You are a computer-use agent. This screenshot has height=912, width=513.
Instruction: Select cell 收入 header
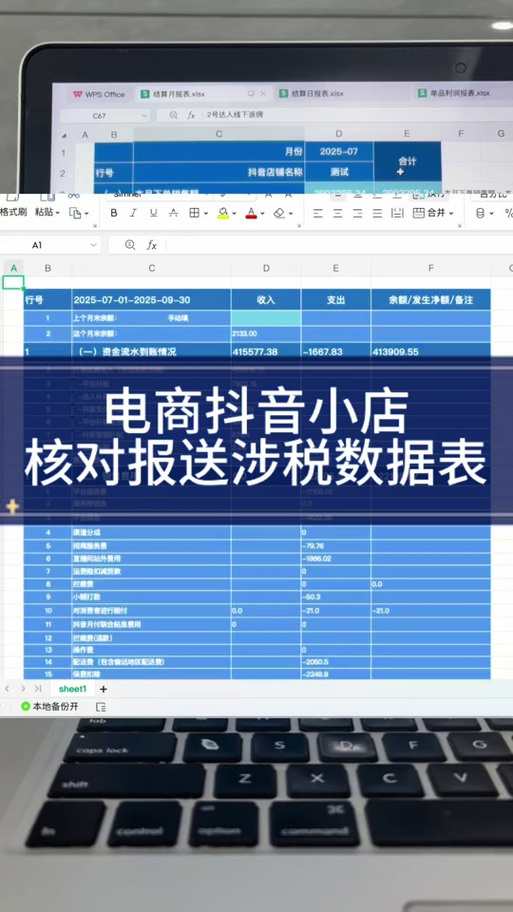[266, 300]
